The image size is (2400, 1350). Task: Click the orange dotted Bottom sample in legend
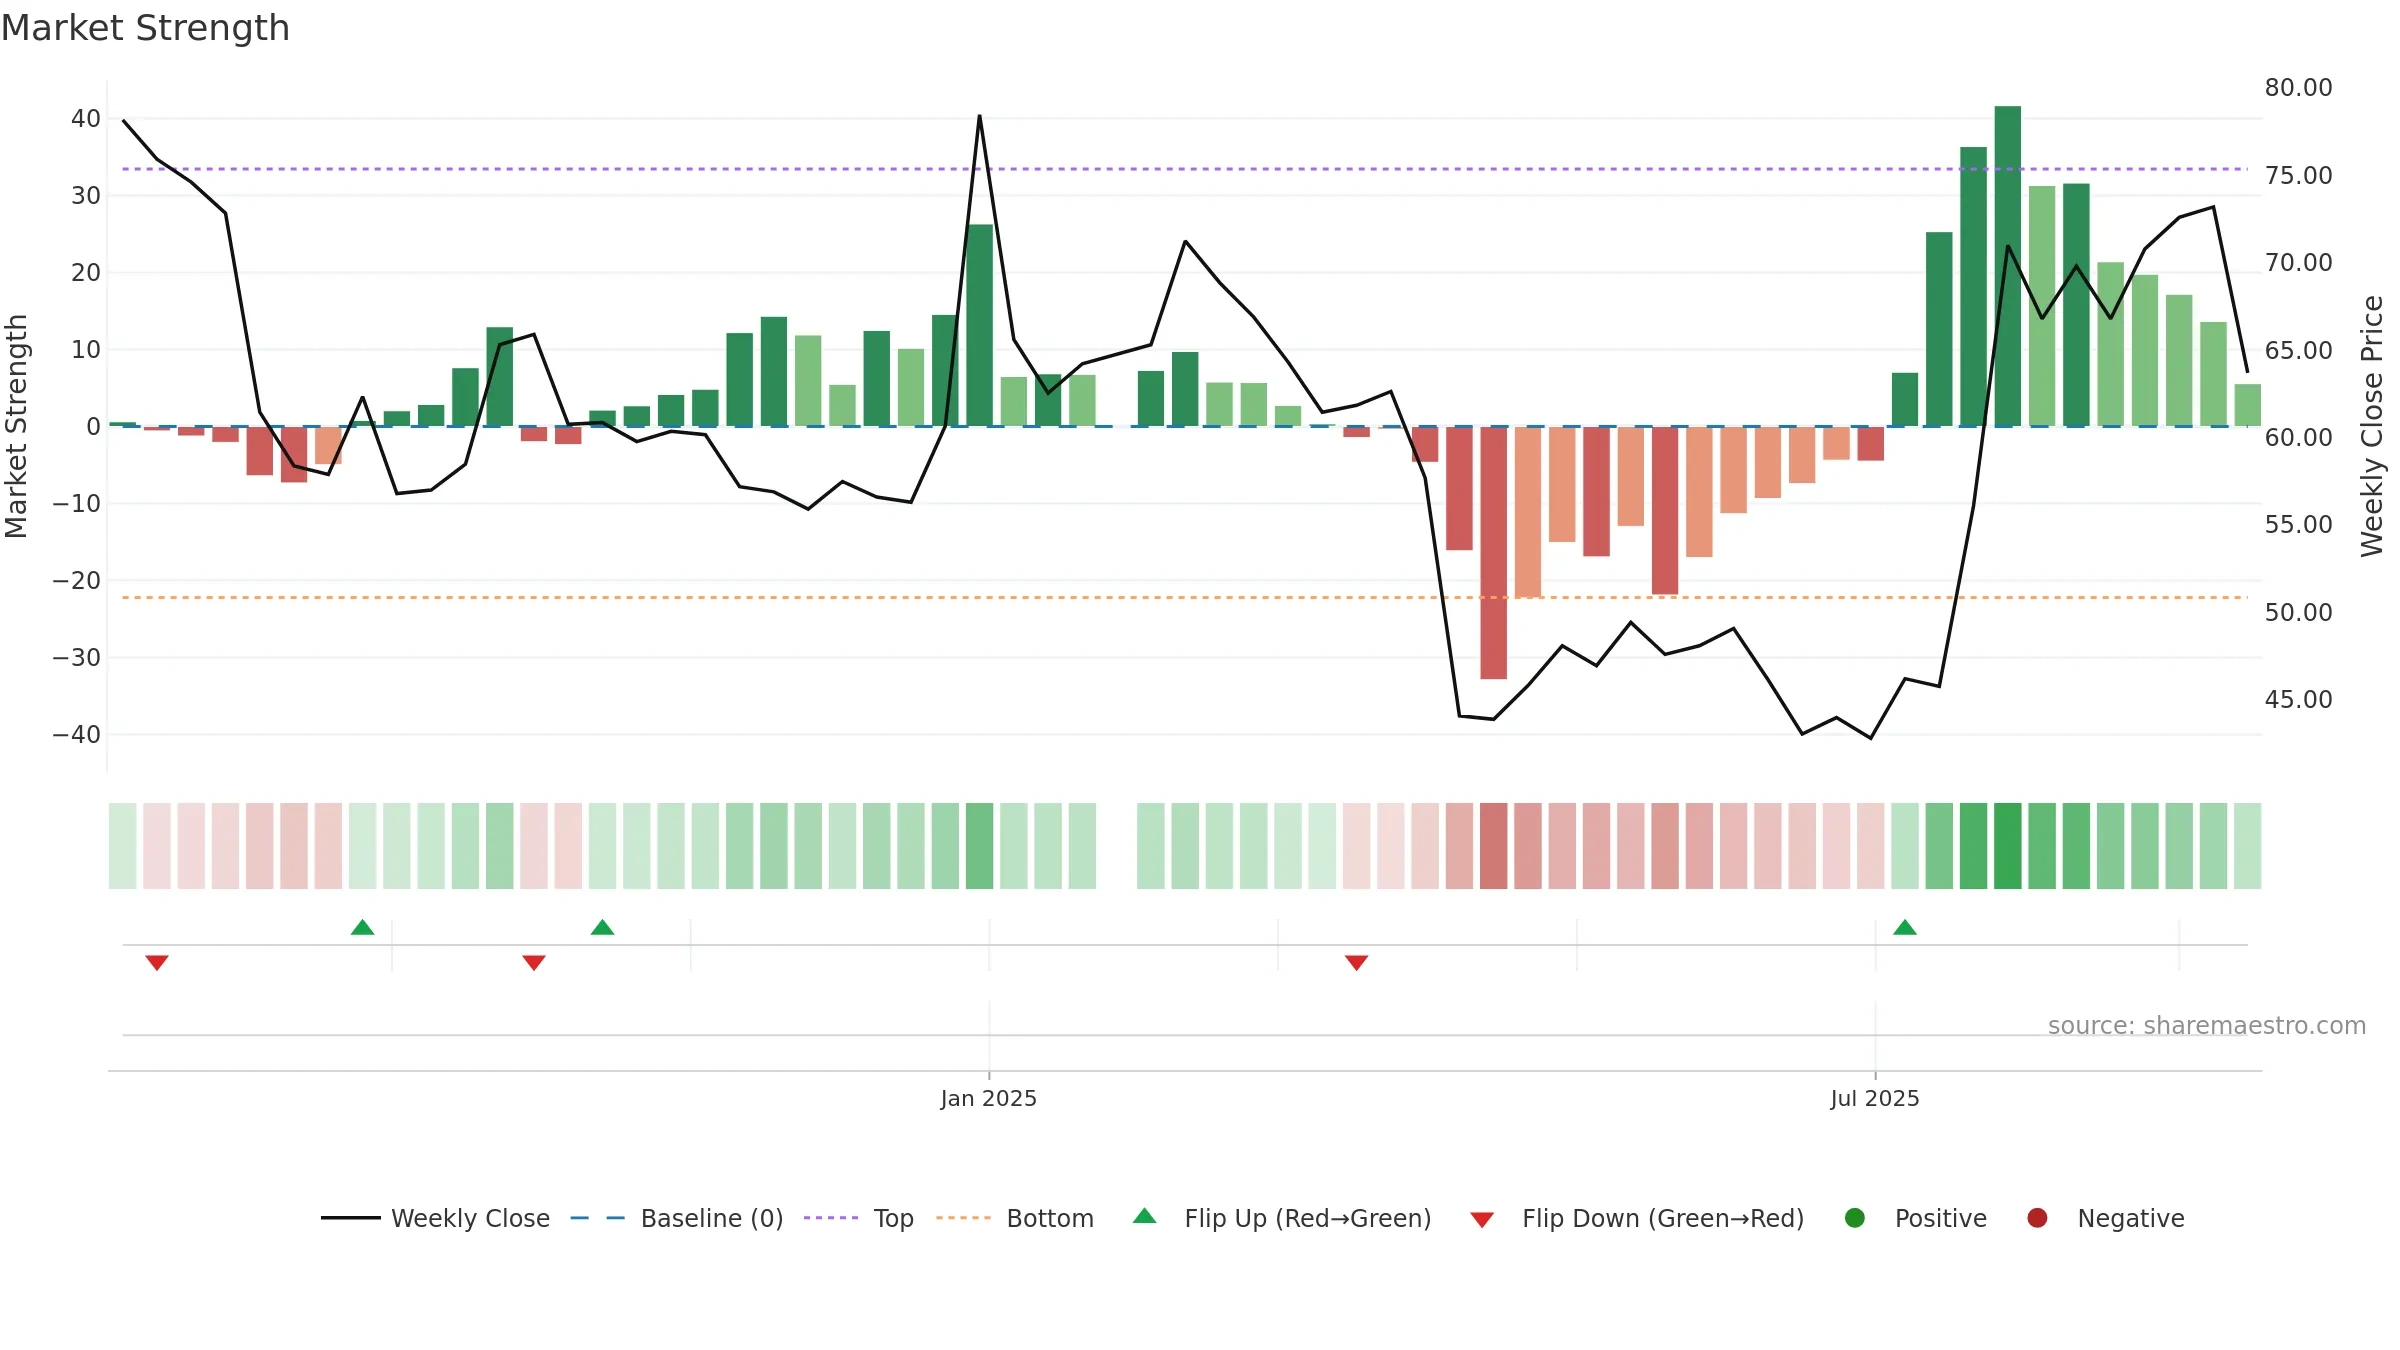(964, 1218)
